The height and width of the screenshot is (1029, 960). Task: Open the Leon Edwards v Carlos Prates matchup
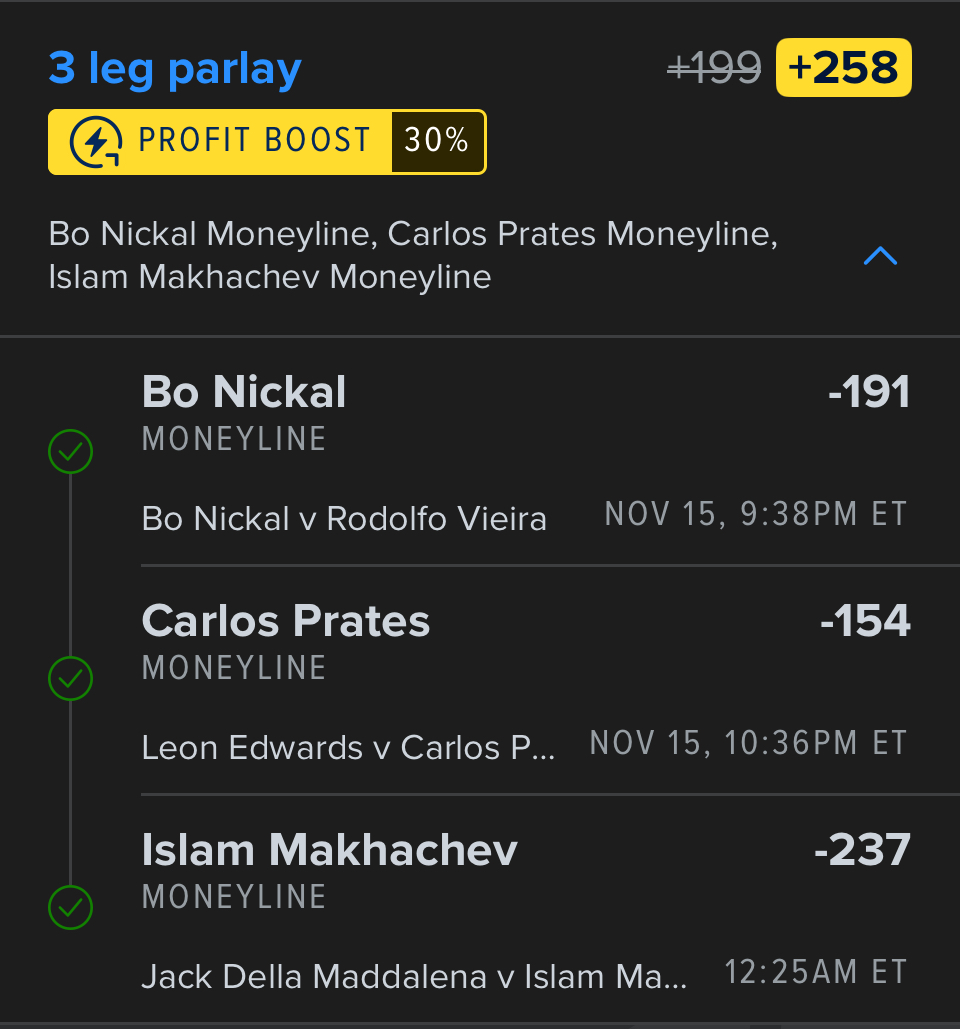tap(348, 747)
